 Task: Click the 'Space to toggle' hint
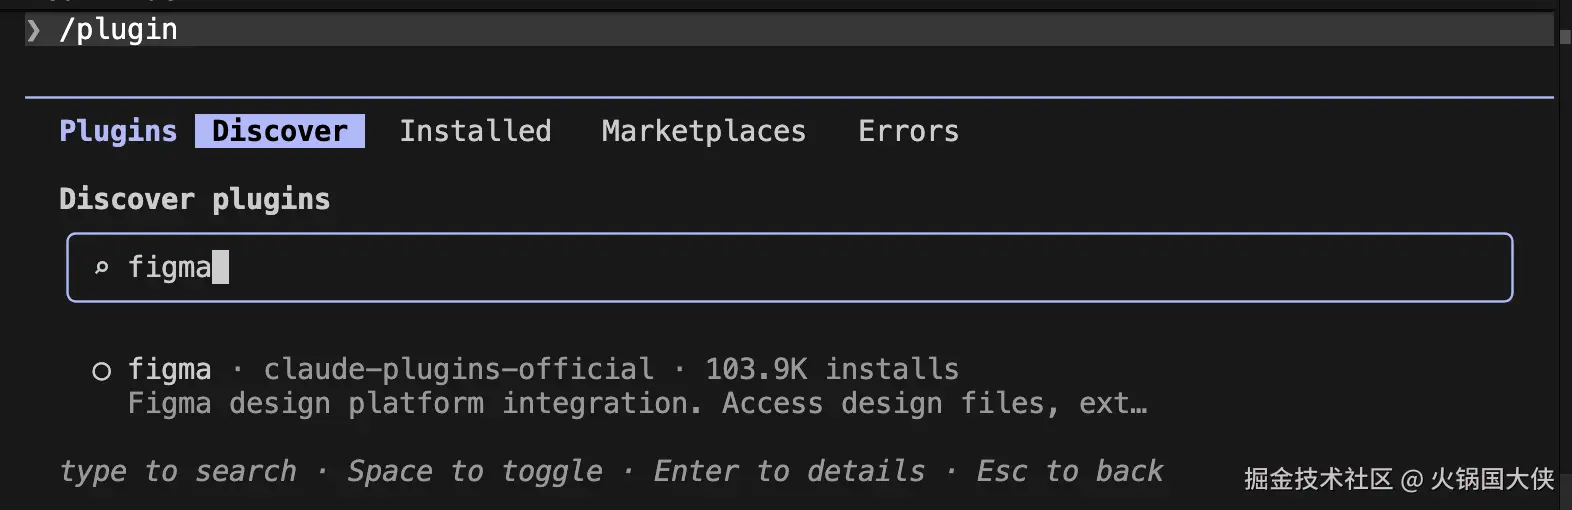pos(475,471)
